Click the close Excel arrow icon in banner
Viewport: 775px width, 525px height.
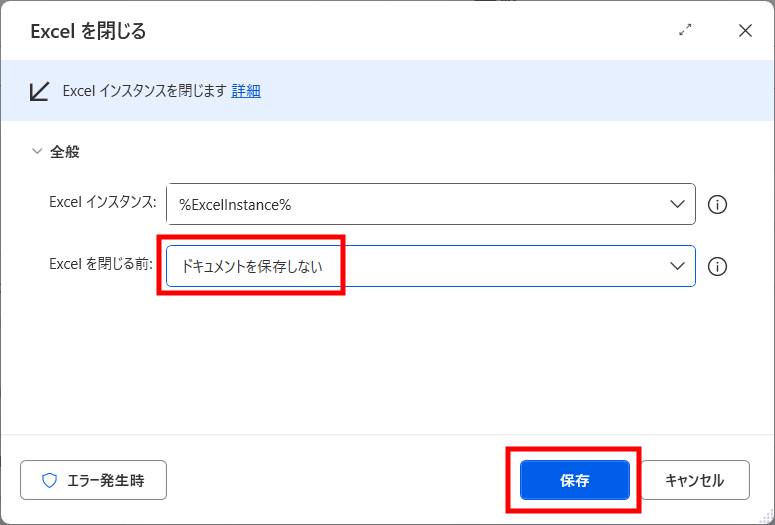(40, 91)
